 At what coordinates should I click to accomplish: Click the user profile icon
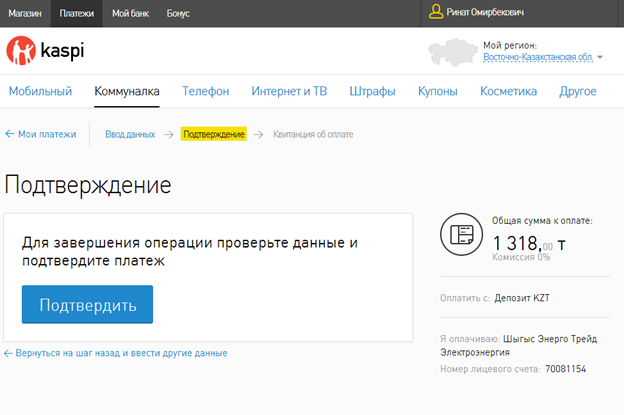click(x=436, y=12)
